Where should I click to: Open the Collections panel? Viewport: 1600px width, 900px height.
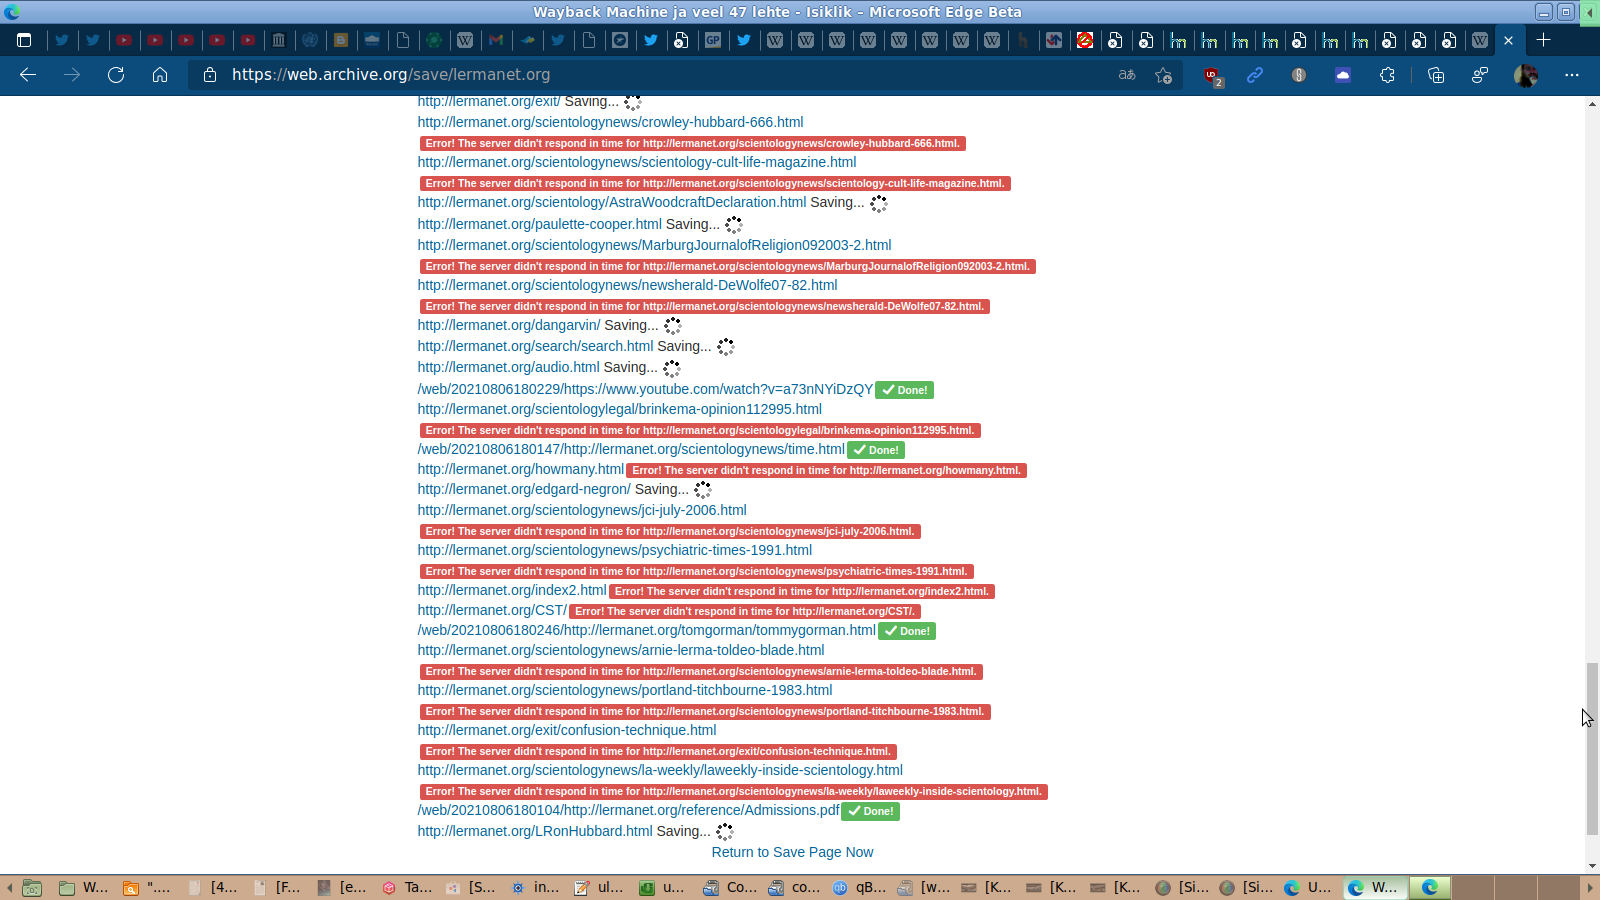pyautogui.click(x=1436, y=75)
